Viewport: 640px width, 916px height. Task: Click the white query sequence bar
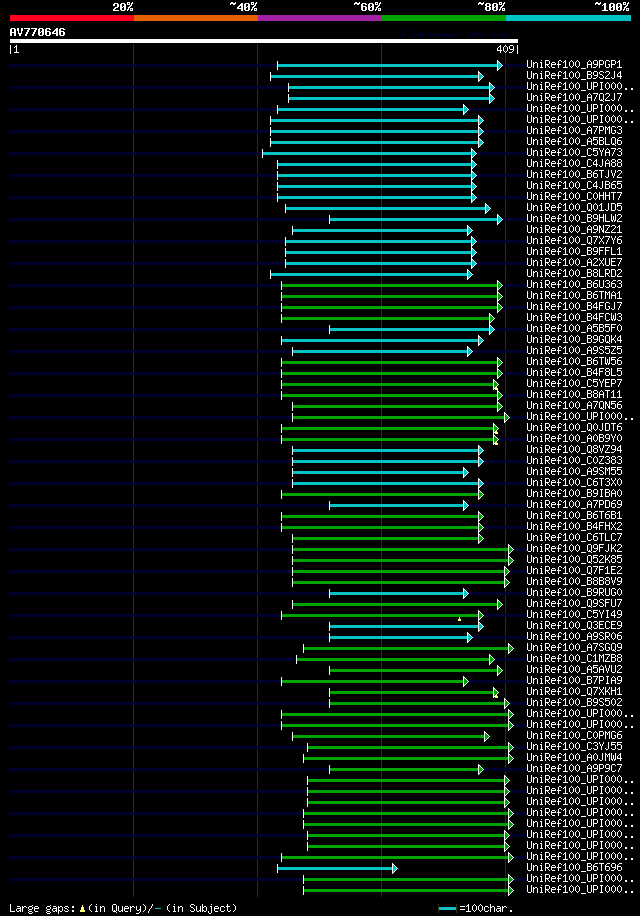[263, 41]
